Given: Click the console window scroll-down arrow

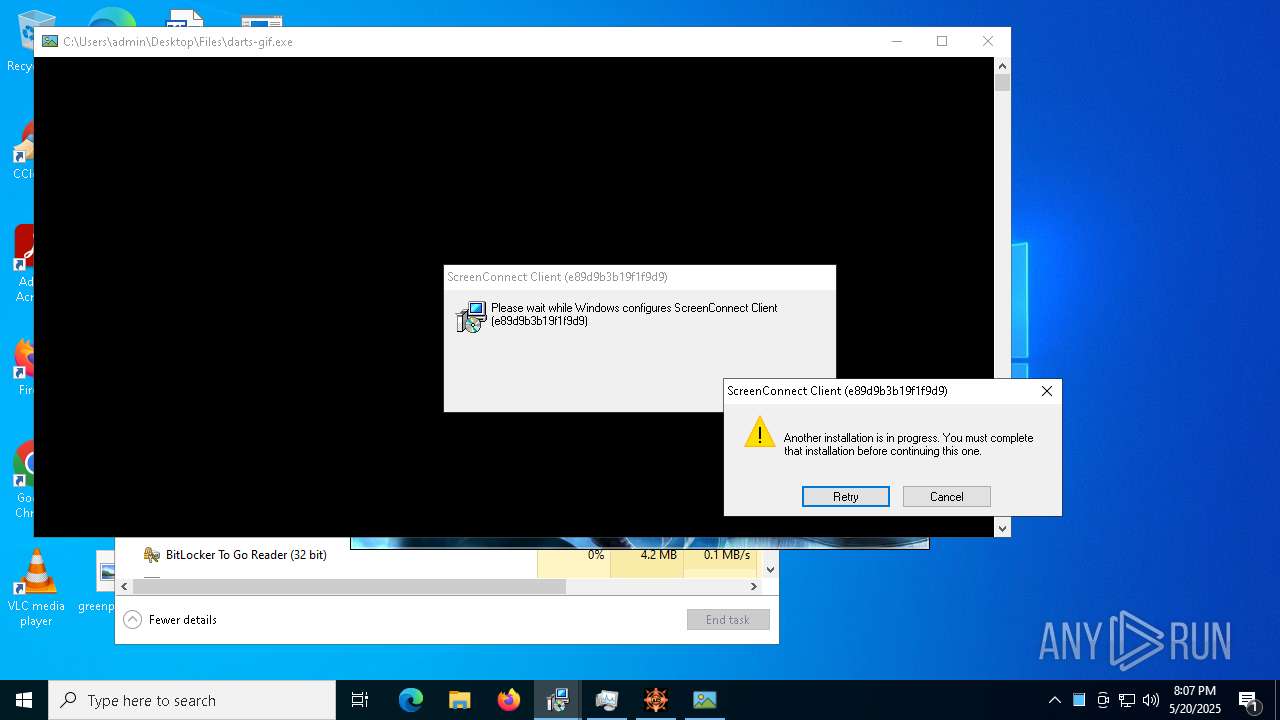Looking at the screenshot, I should [x=1002, y=528].
